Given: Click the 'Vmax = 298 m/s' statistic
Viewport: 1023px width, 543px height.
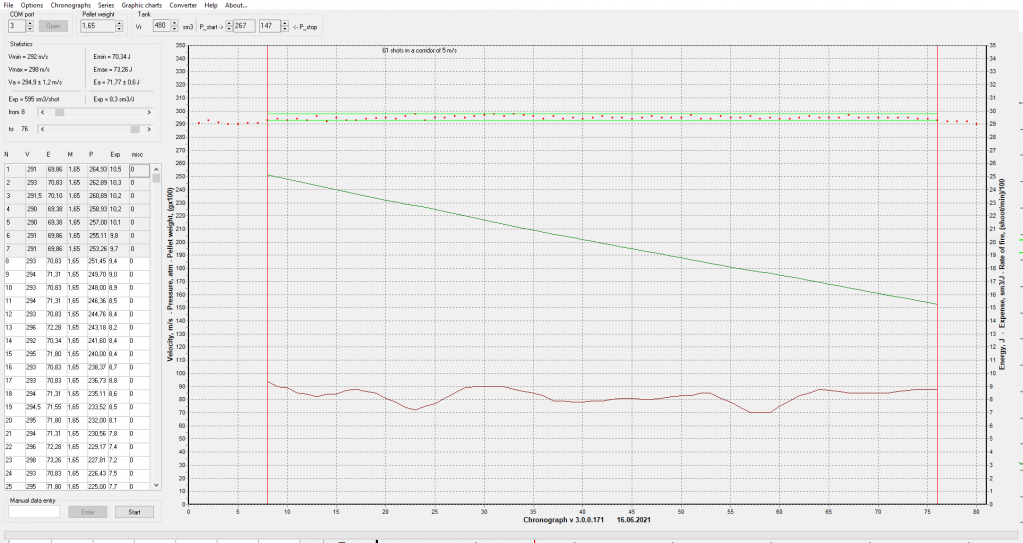Looking at the screenshot, I should (x=29, y=70).
